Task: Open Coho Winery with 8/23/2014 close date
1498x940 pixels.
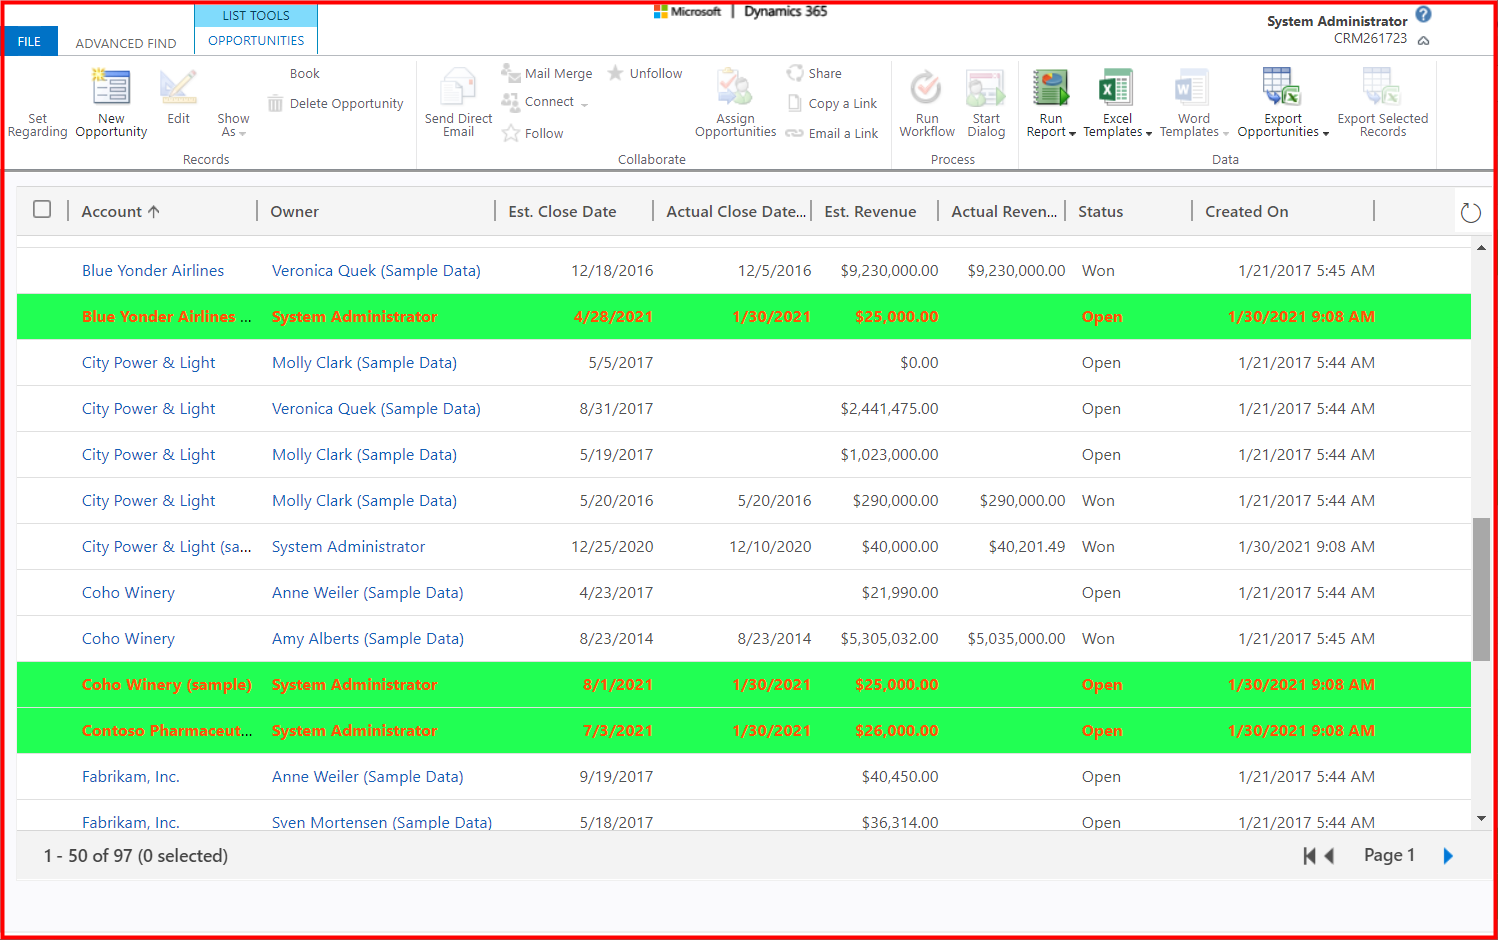Action: pos(128,639)
